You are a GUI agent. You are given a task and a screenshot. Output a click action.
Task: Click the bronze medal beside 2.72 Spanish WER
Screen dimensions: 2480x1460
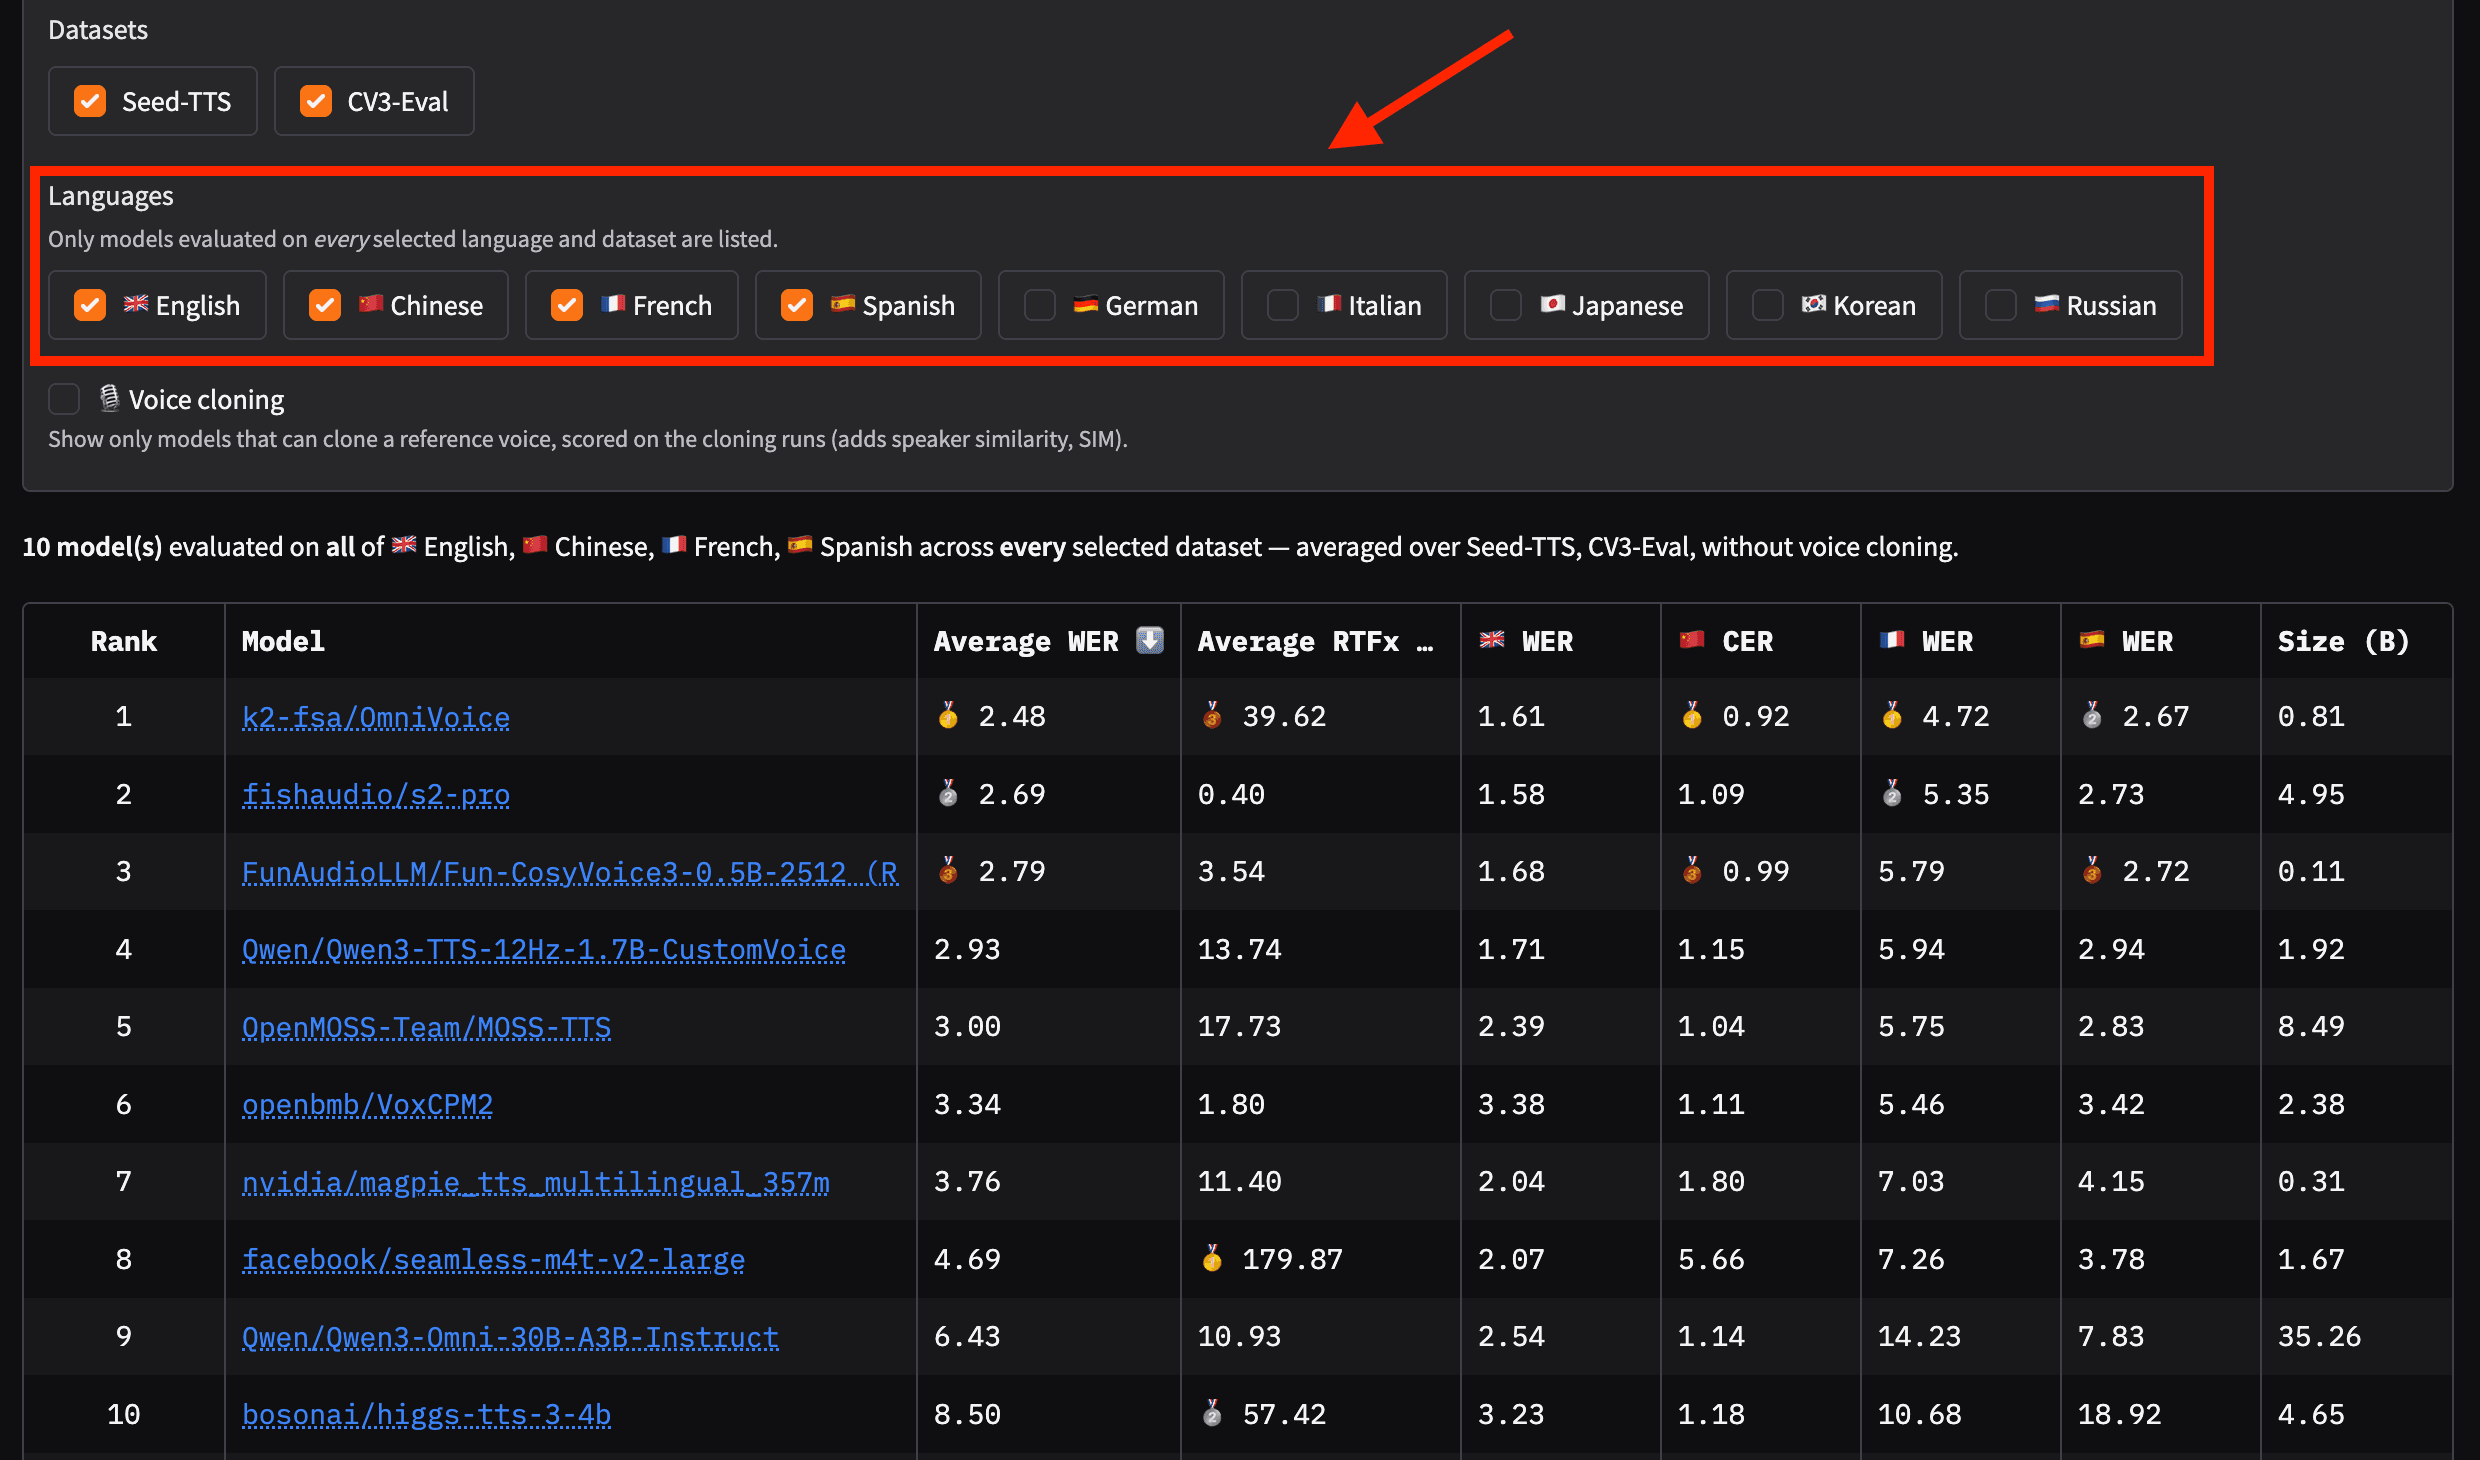click(x=2092, y=870)
